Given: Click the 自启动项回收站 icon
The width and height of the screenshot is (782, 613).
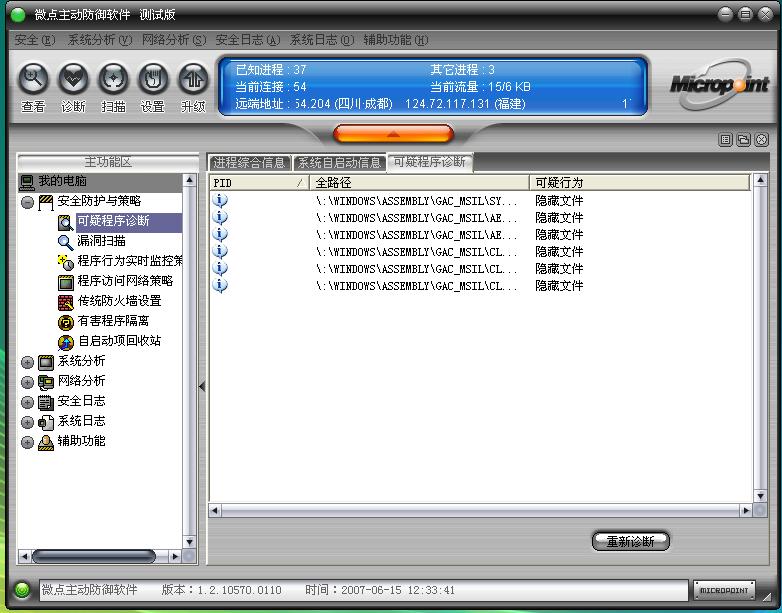Looking at the screenshot, I should [65, 342].
